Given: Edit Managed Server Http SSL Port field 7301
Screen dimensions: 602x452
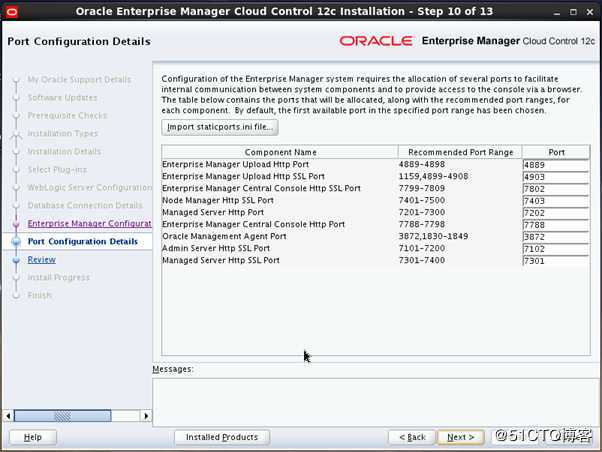Looking at the screenshot, I should pos(556,261).
